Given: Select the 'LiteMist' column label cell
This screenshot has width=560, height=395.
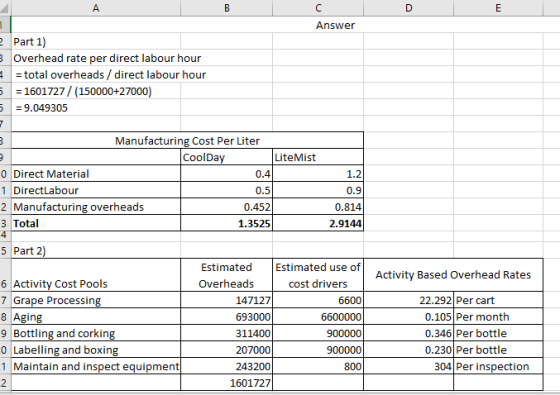Looking at the screenshot, I should [x=318, y=157].
